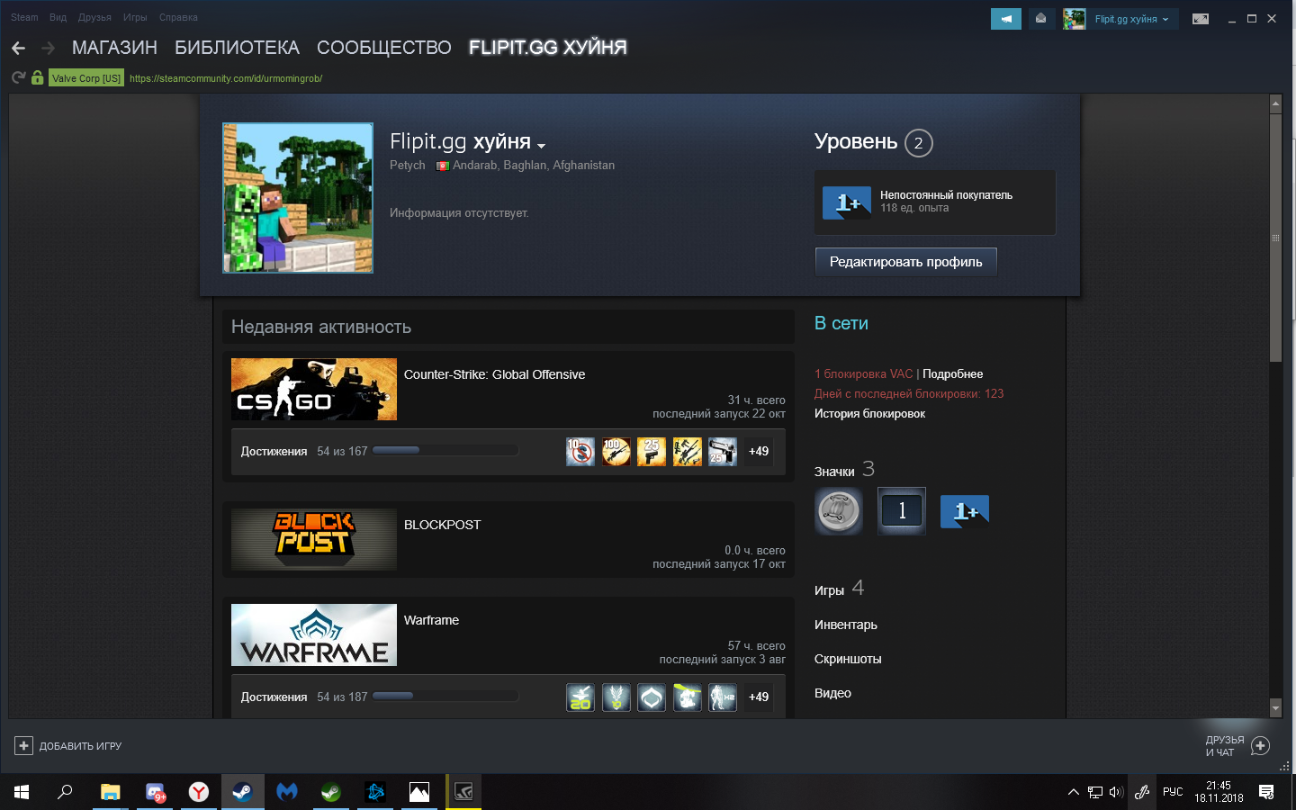
Task: Open the BLOCKPOST game banner
Action: [x=314, y=539]
